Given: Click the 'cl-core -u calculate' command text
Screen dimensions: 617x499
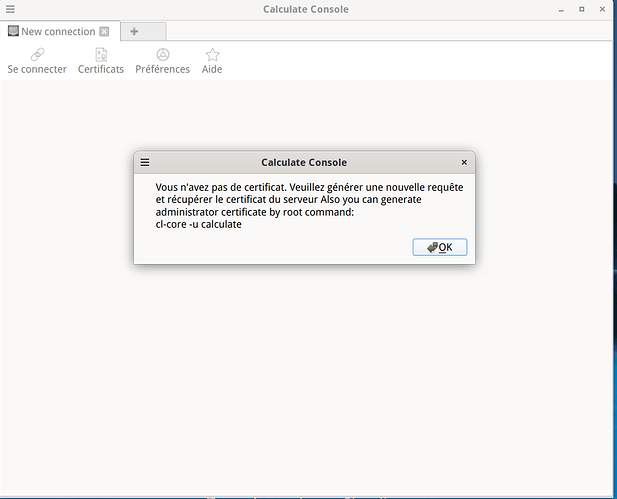Looking at the screenshot, I should pyautogui.click(x=199, y=224).
